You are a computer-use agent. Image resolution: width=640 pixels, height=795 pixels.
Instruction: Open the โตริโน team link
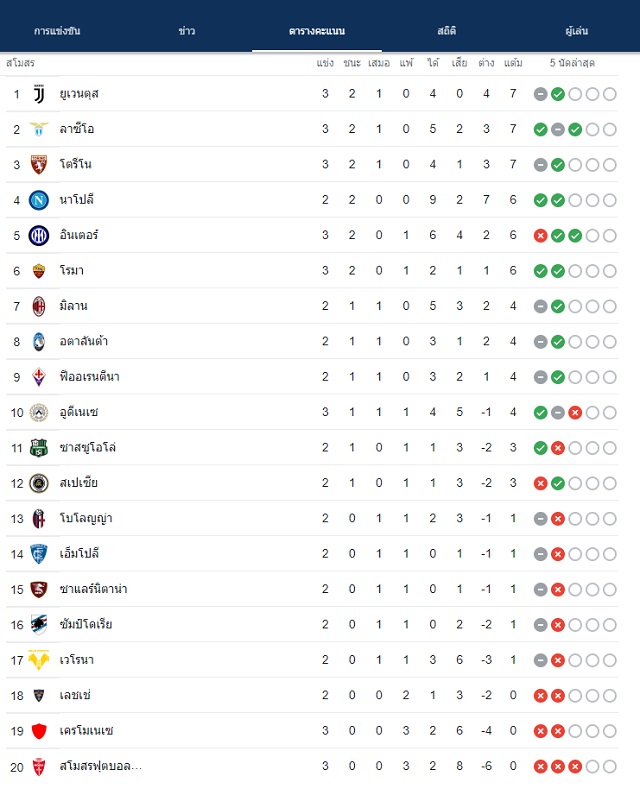pos(76,164)
